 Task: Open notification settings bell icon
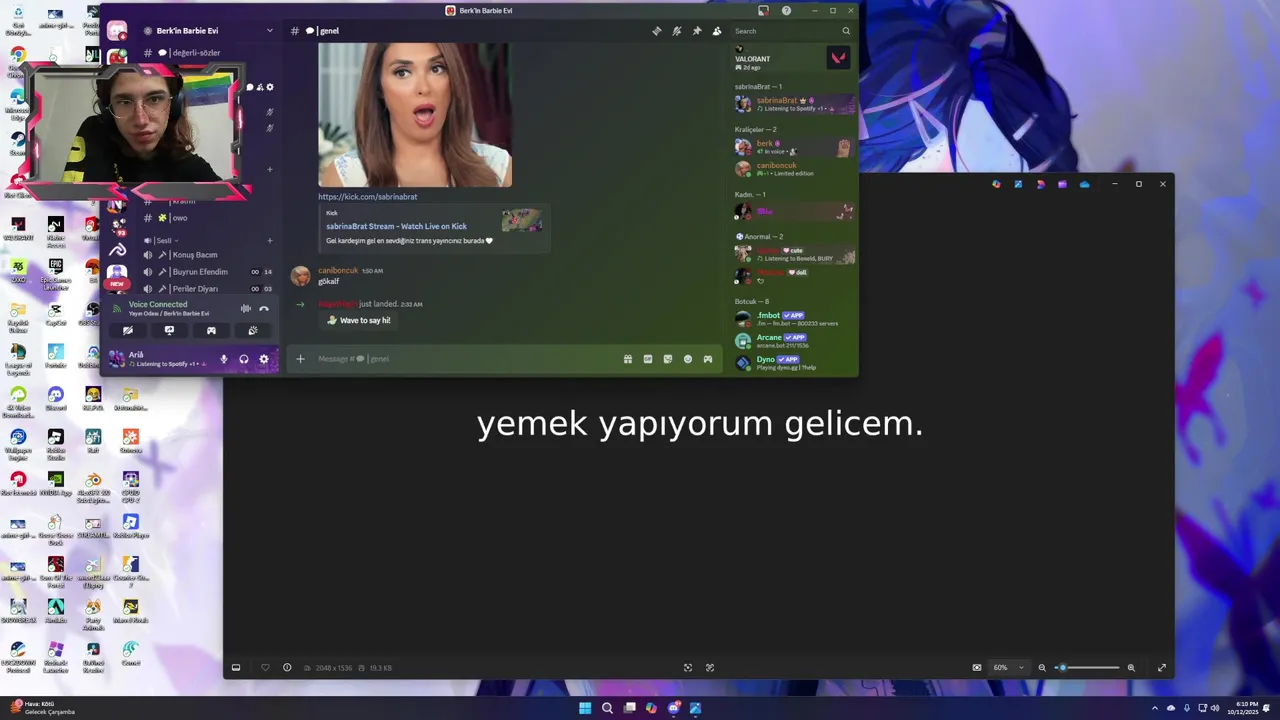click(677, 31)
